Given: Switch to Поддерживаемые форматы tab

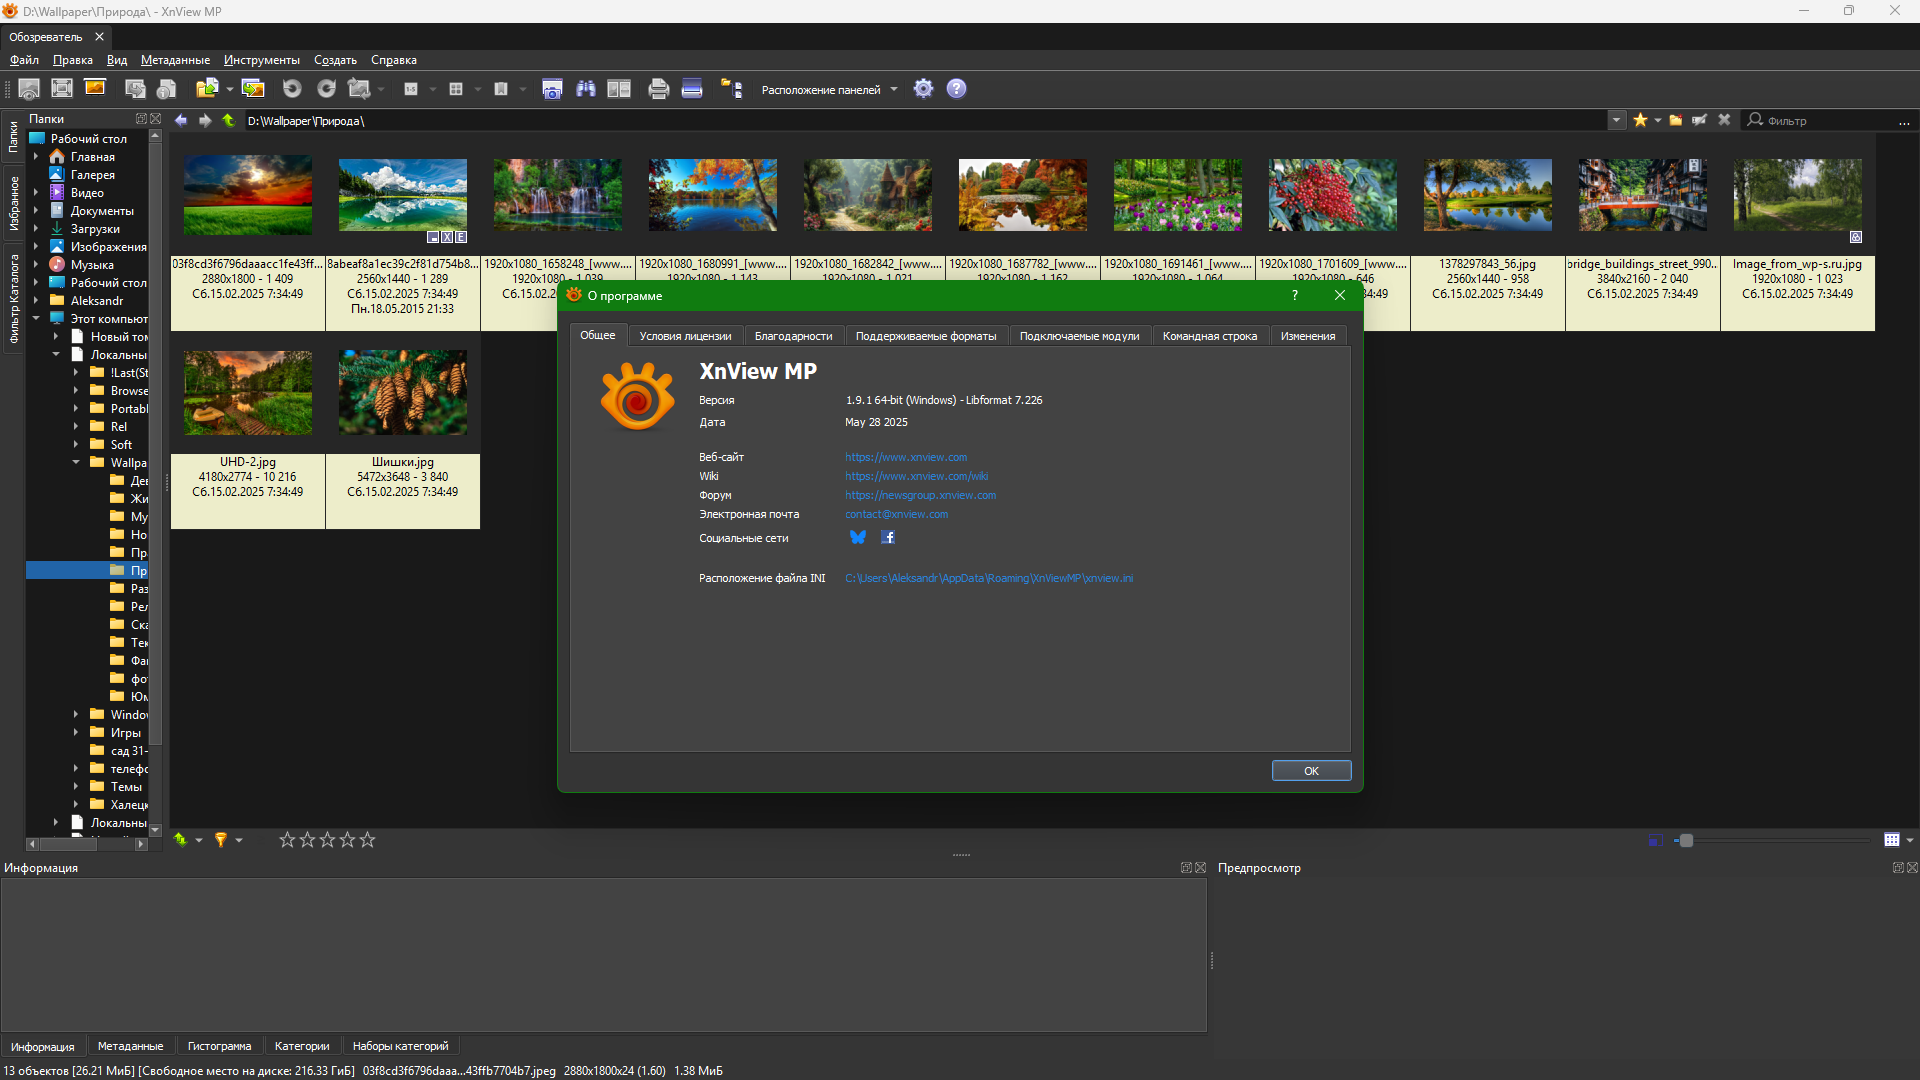Looking at the screenshot, I should 926,336.
